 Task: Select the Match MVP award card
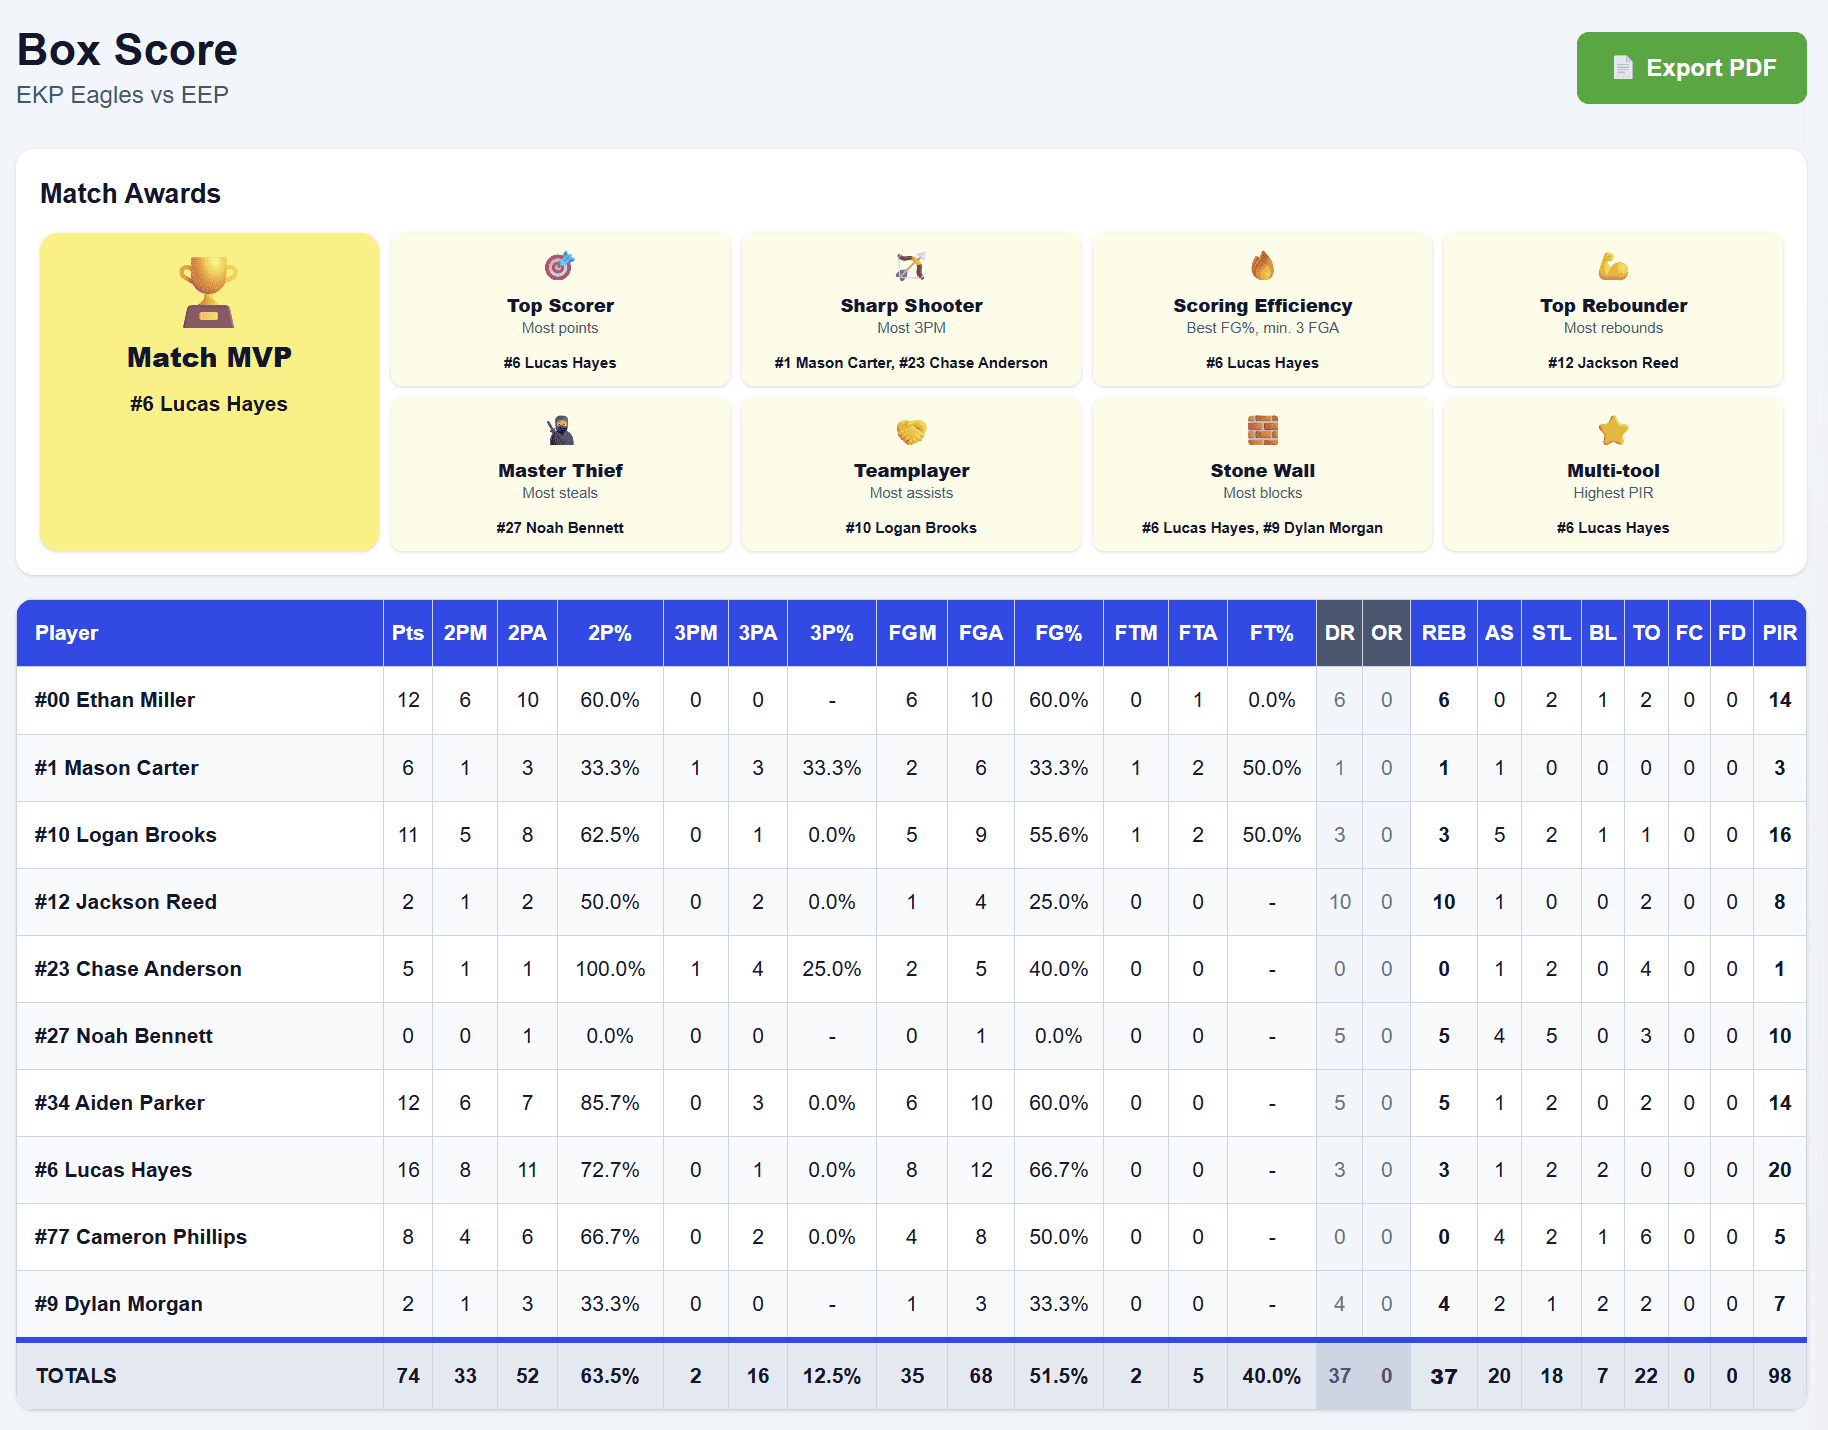click(209, 392)
